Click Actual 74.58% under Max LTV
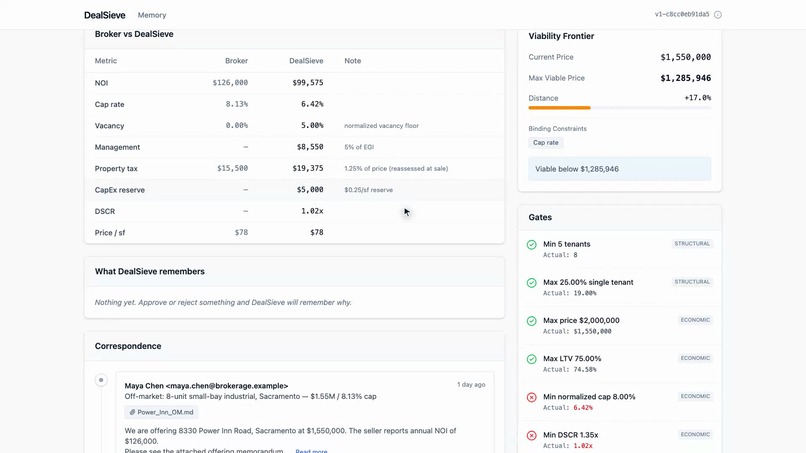Image resolution: width=806 pixels, height=453 pixels. point(570,370)
